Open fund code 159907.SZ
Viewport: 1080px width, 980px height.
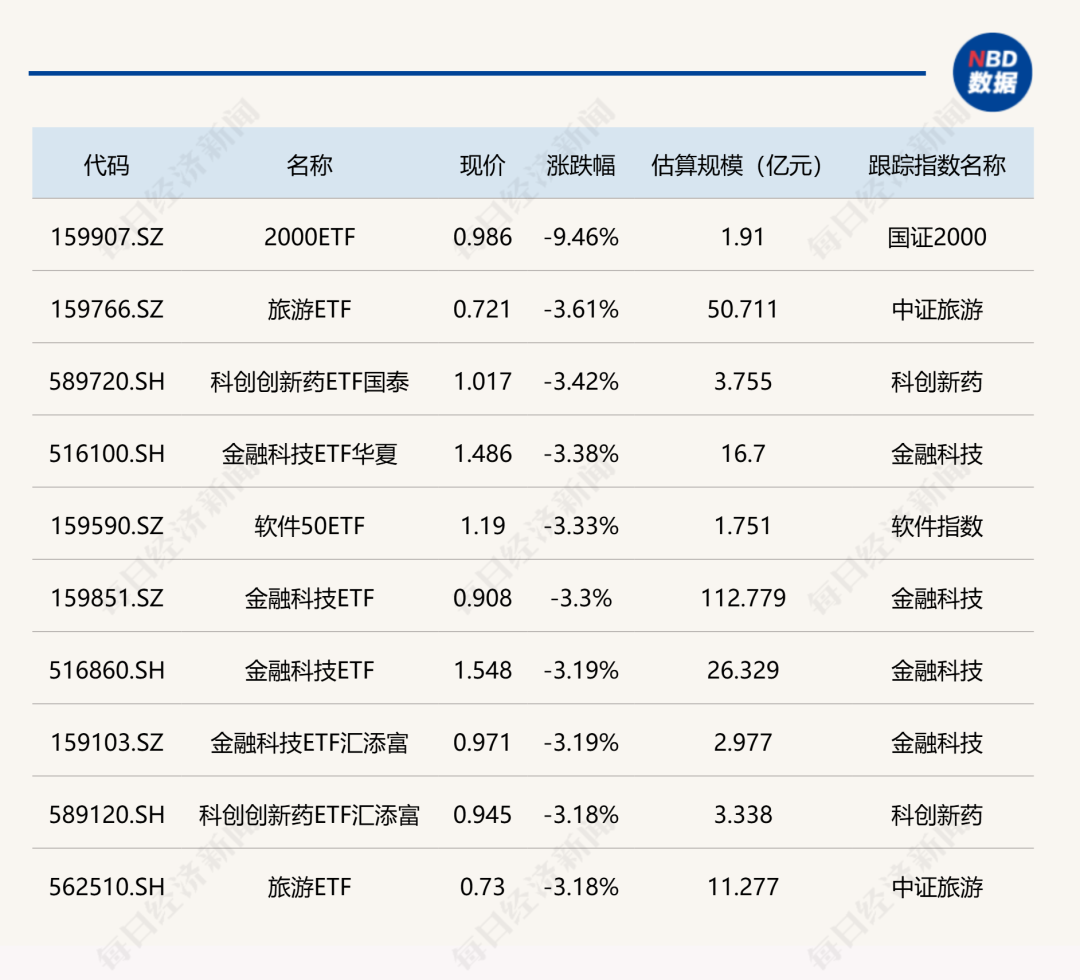click(x=106, y=237)
